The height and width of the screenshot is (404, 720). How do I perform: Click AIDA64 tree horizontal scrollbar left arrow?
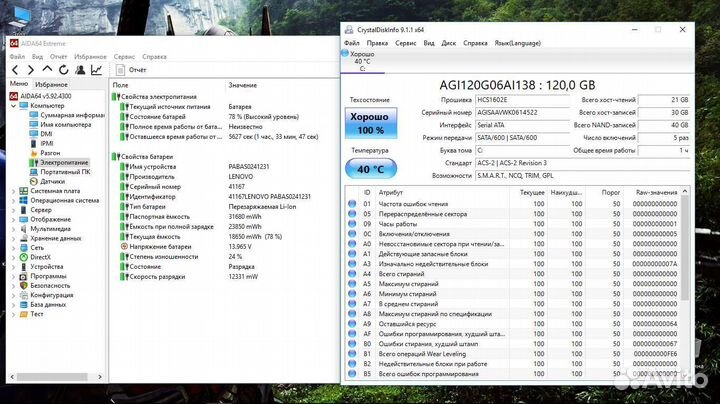click(x=12, y=377)
